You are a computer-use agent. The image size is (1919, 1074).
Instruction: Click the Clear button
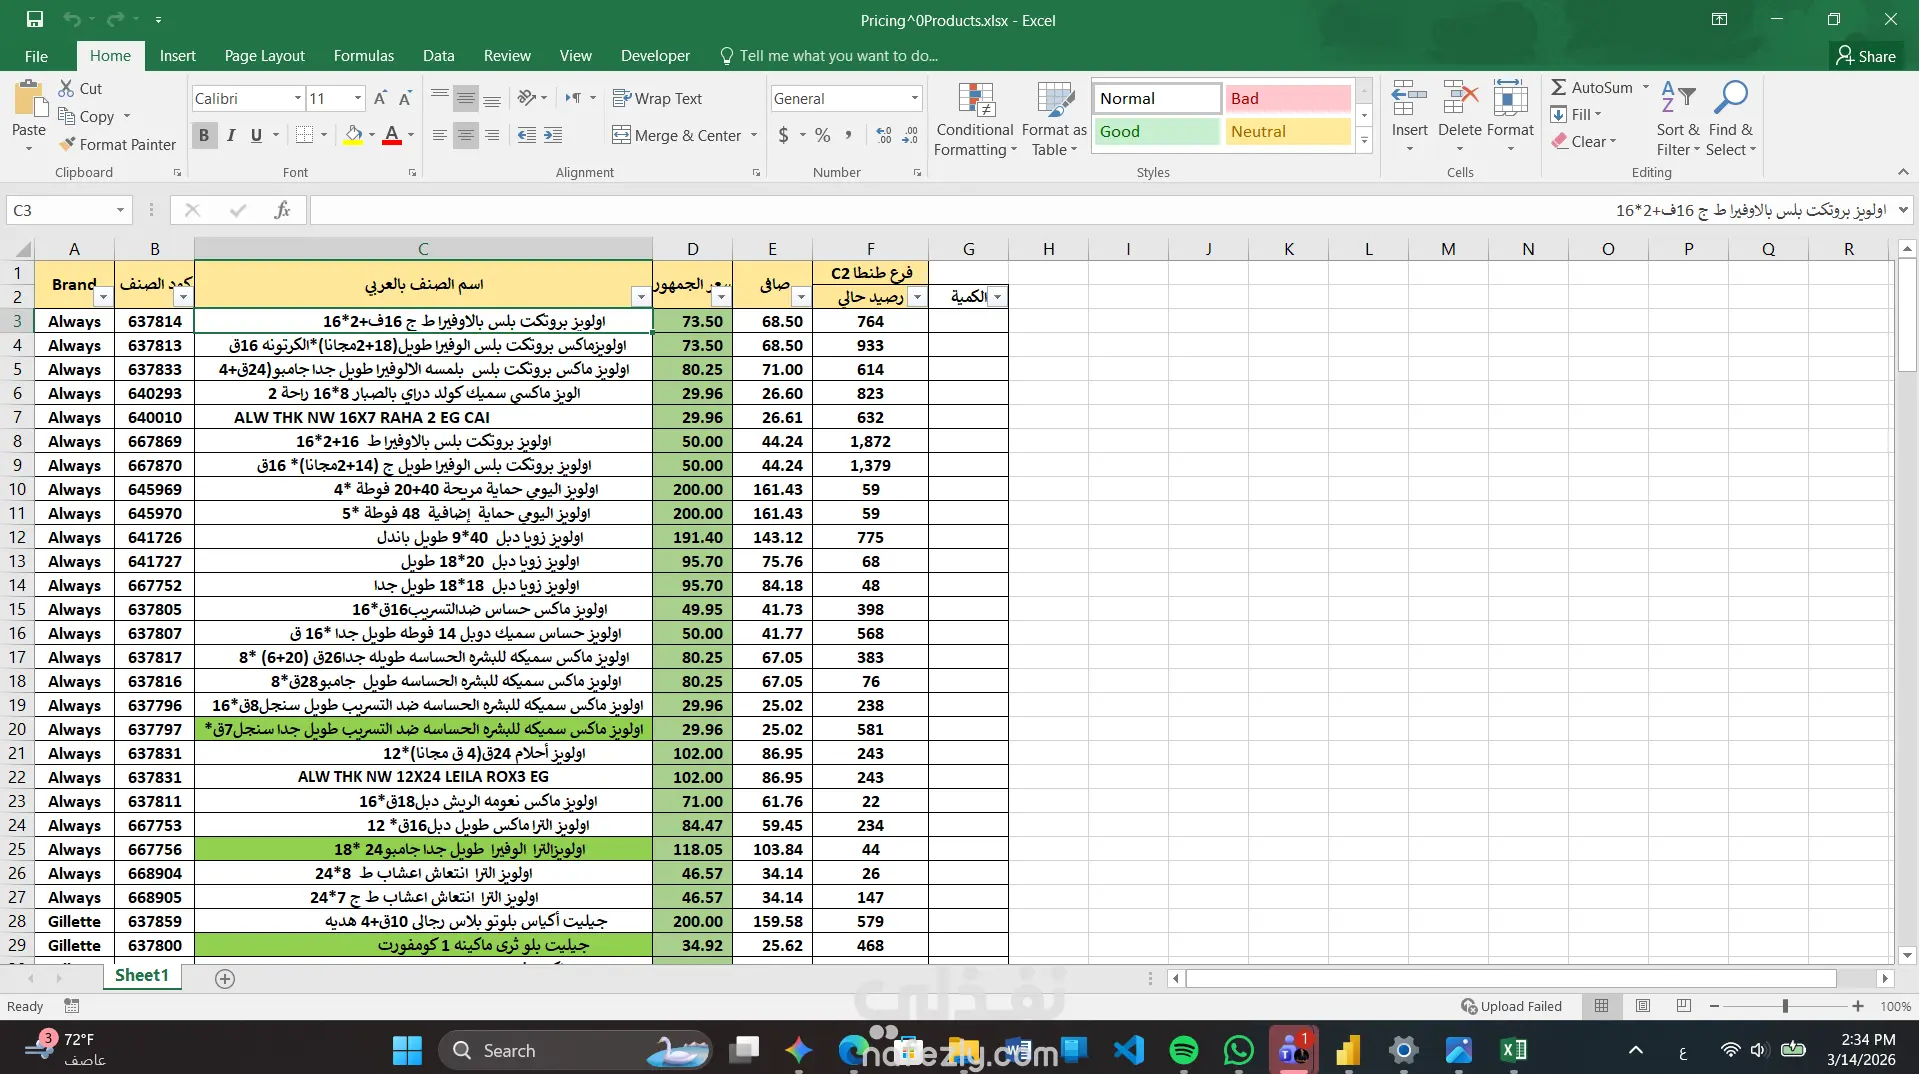click(1584, 142)
